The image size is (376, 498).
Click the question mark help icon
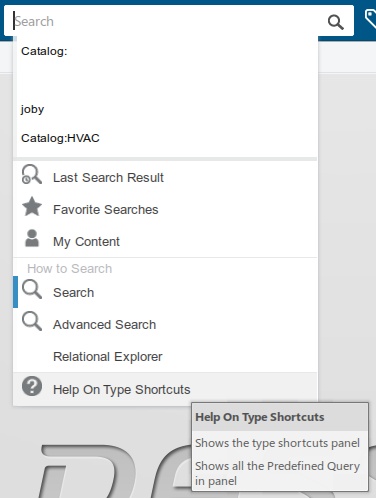click(x=32, y=386)
